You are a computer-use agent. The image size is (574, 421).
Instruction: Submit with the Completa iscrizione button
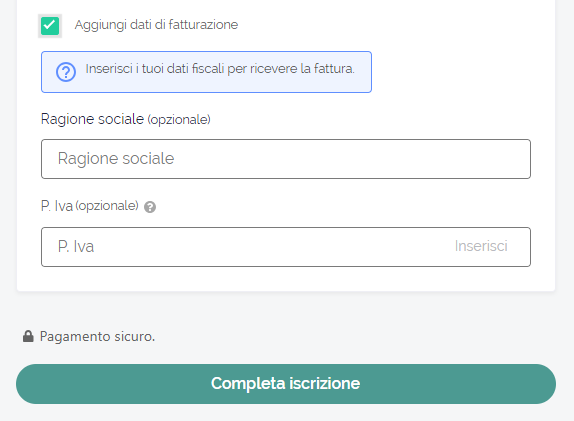[286, 384]
